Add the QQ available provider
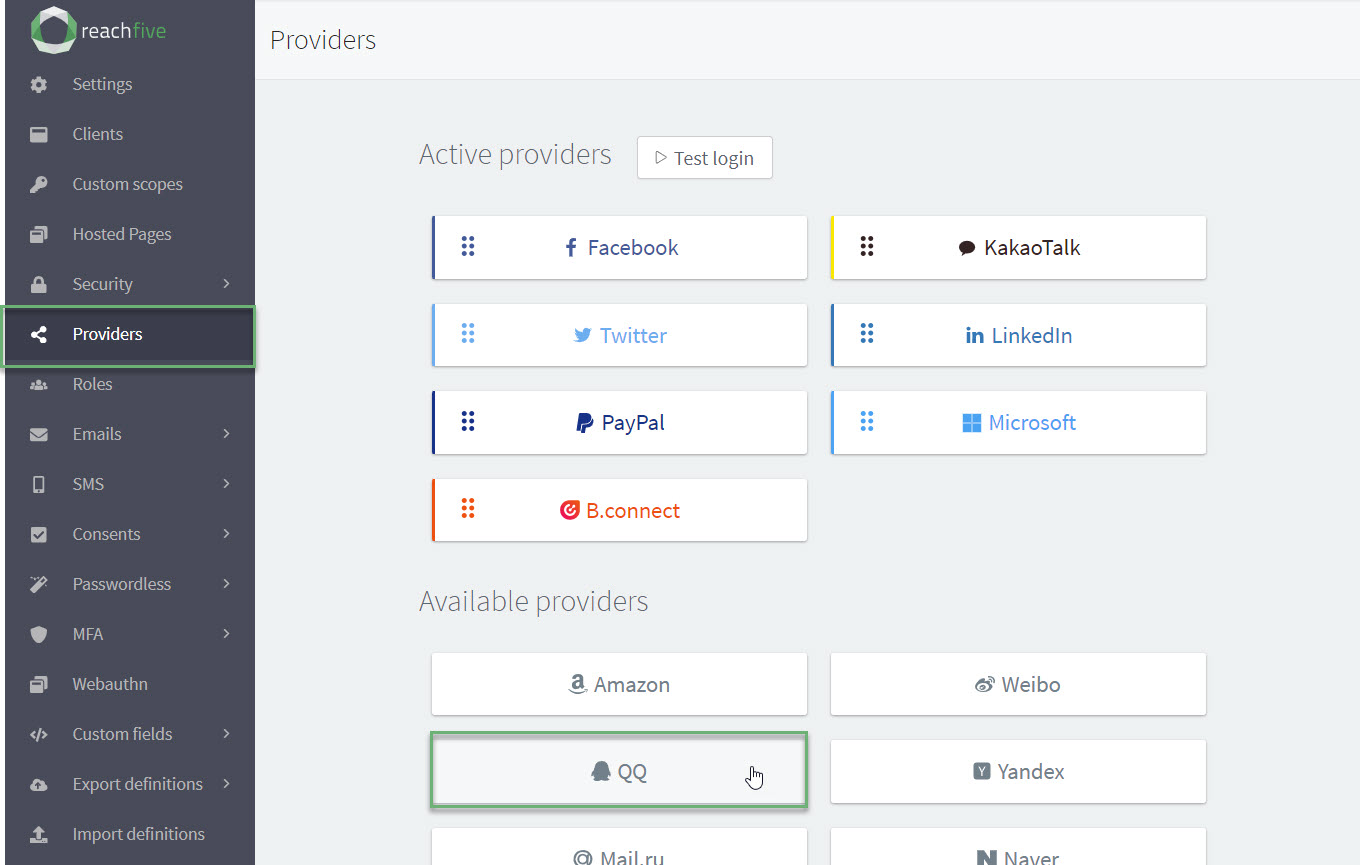The width and height of the screenshot is (1360, 865). pyautogui.click(x=619, y=771)
